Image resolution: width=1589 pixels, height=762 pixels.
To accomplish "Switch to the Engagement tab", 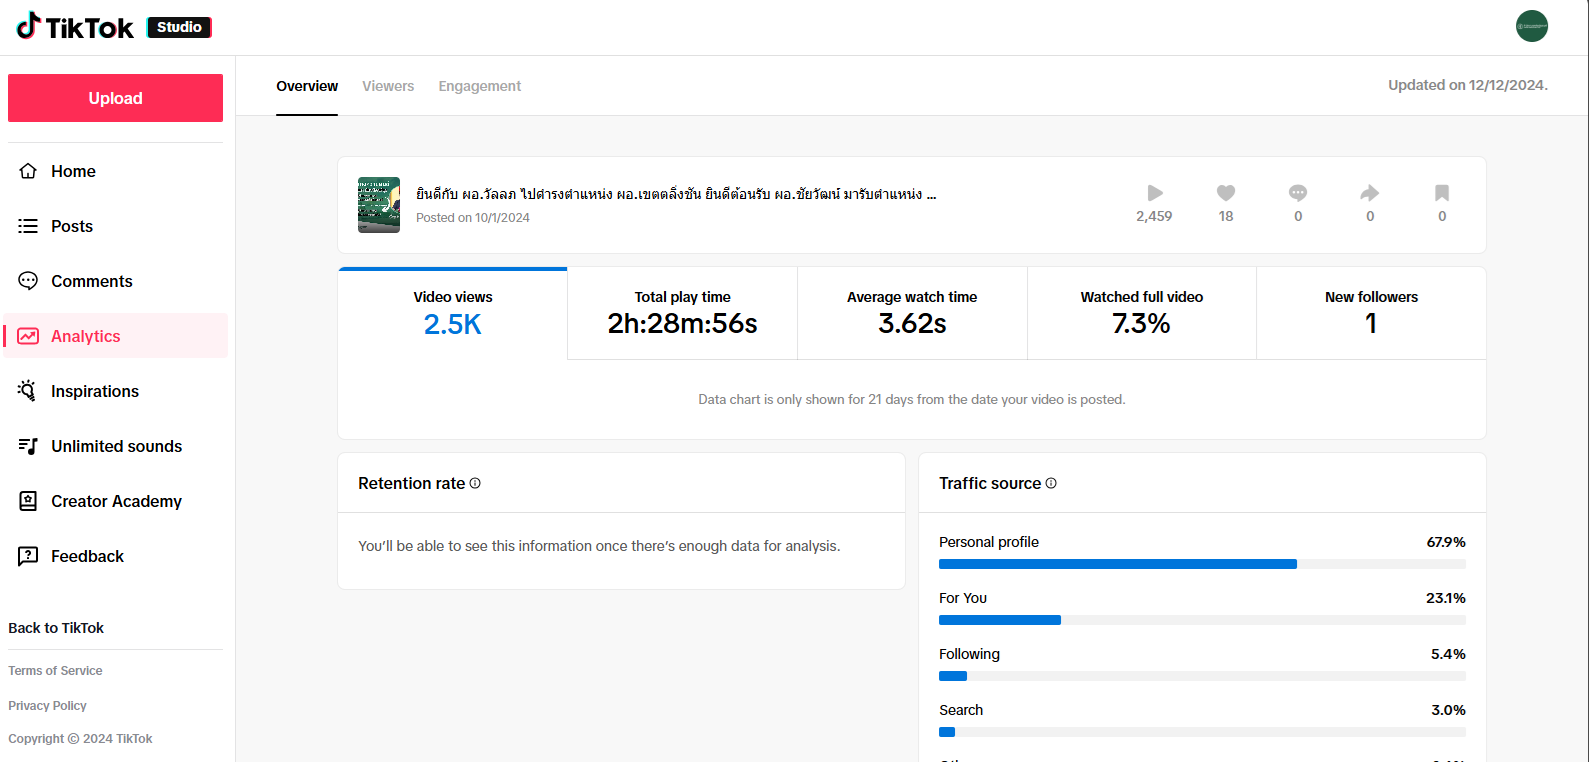I will (x=479, y=86).
